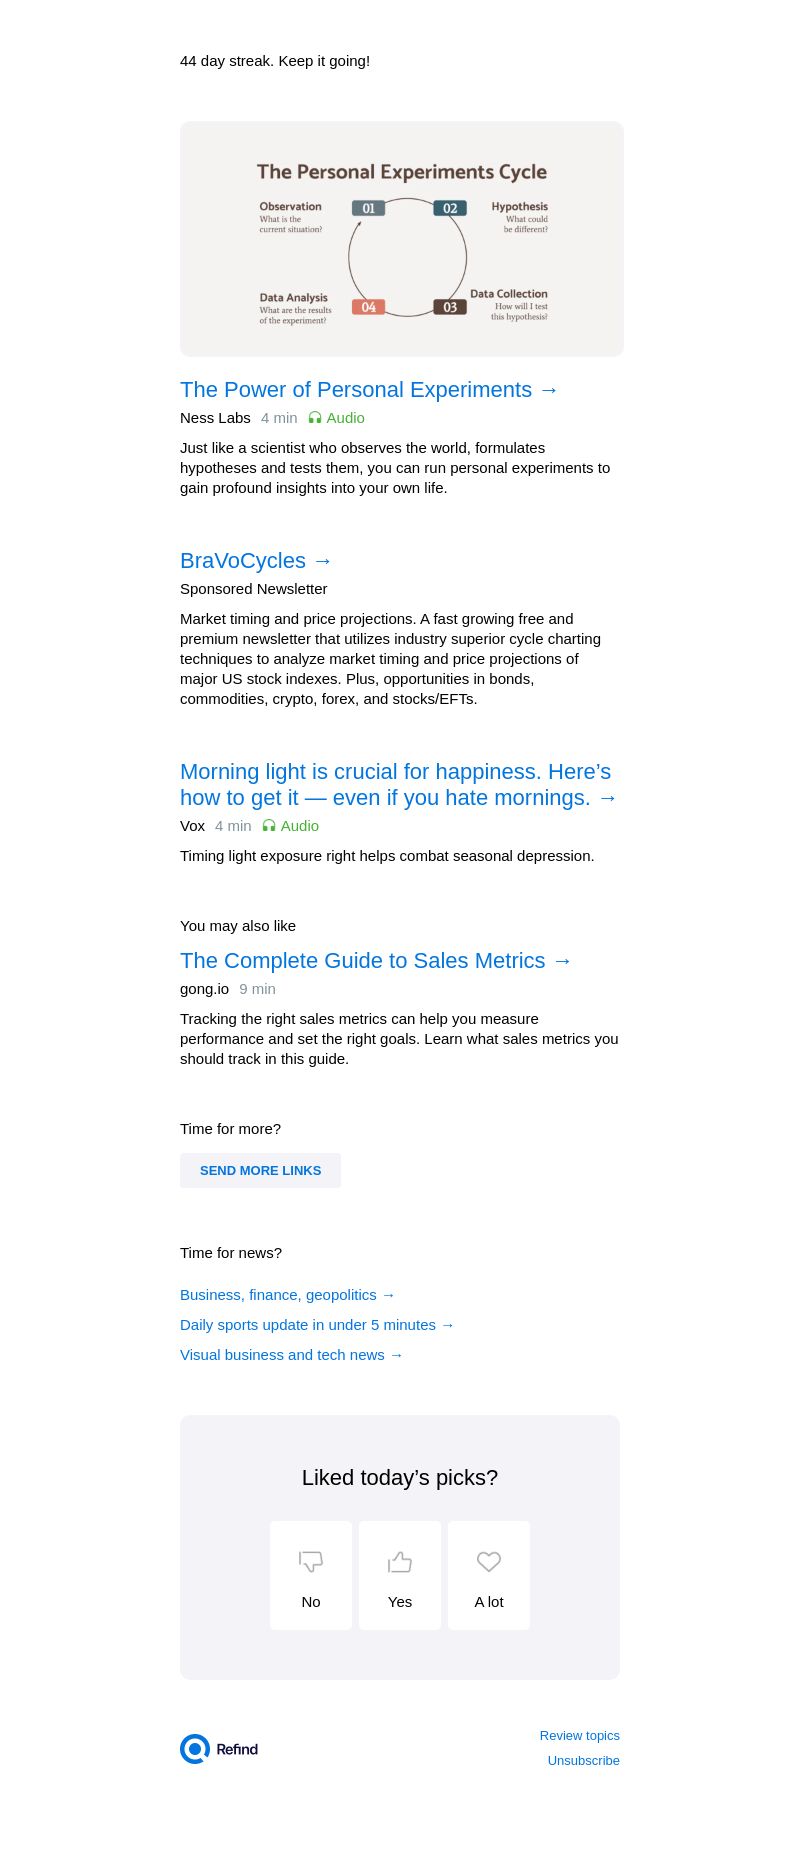Click the Audio label next to Ness Labs
Image resolution: width=800 pixels, height=1864 pixels.
point(346,418)
